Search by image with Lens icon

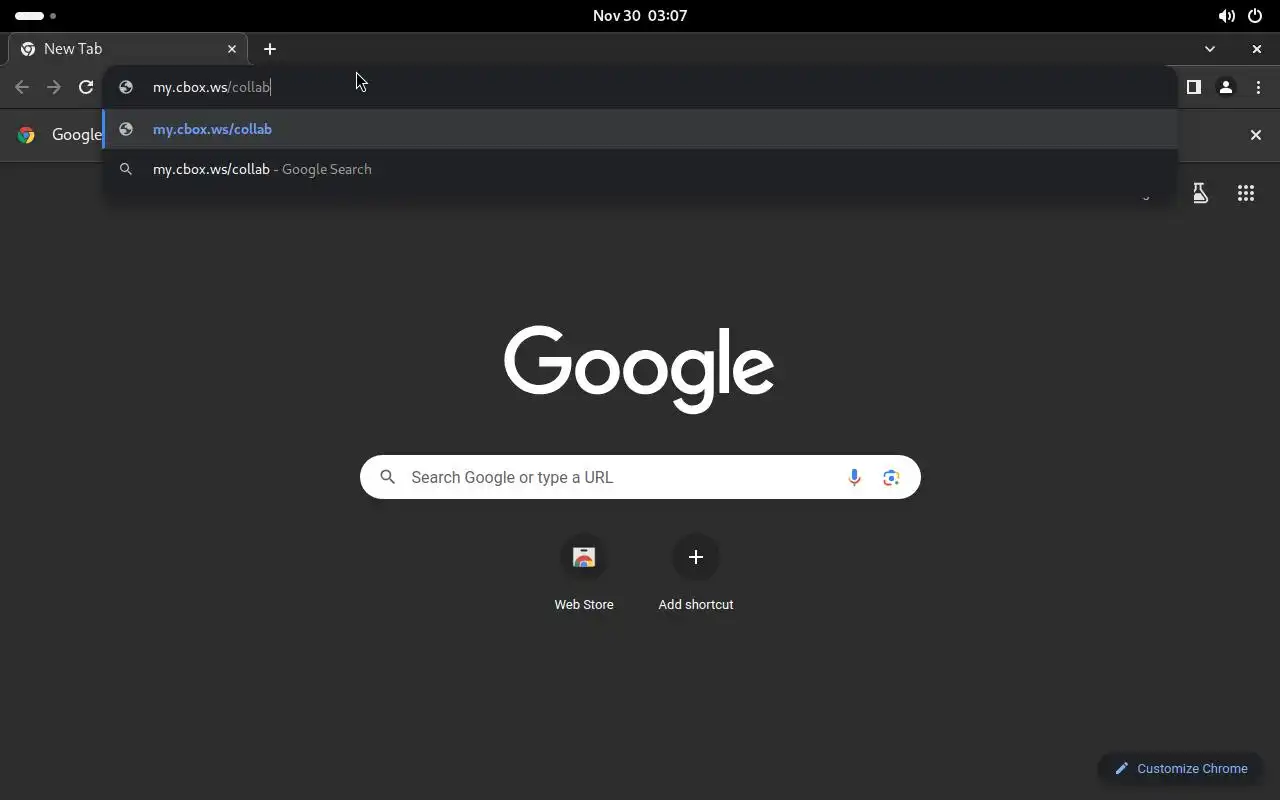[891, 478]
